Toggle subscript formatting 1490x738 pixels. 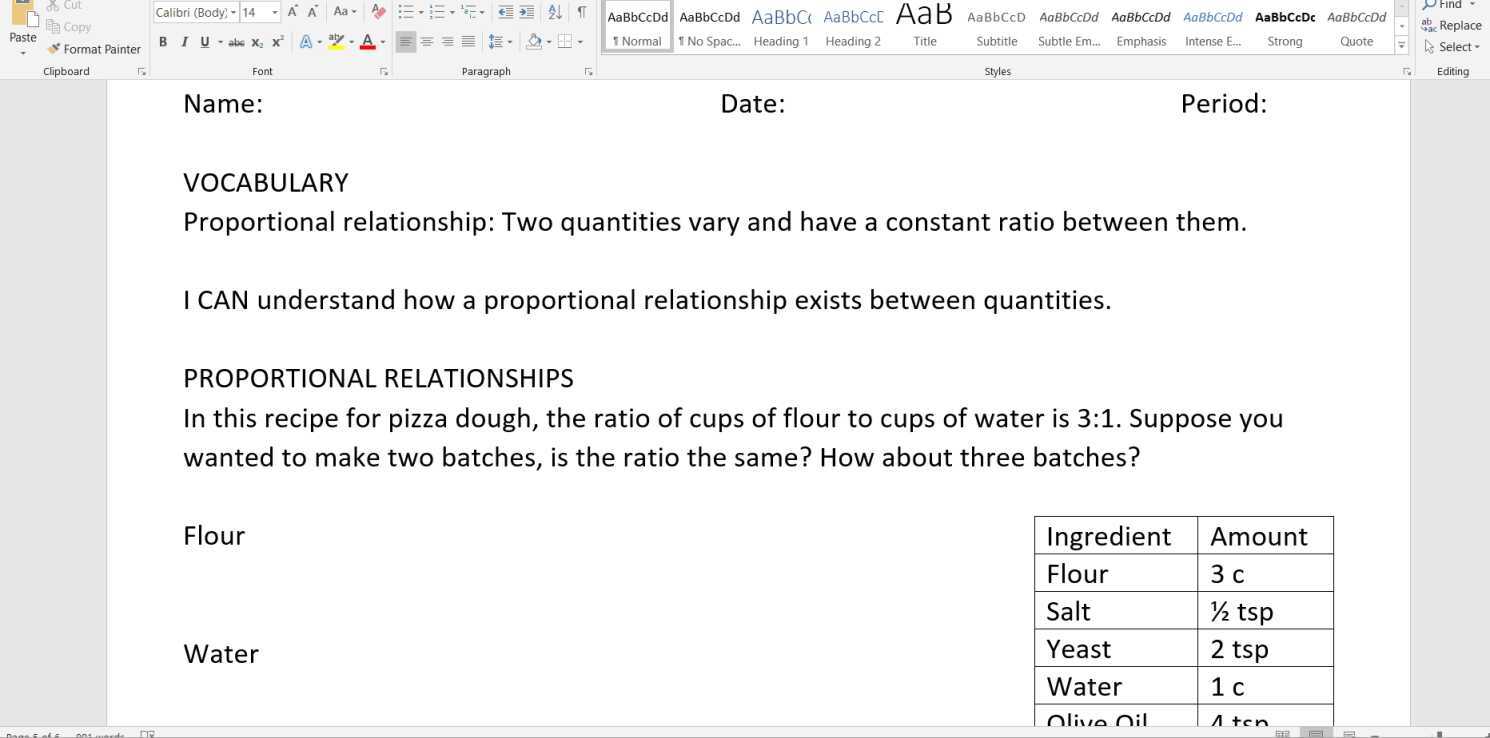(x=257, y=42)
